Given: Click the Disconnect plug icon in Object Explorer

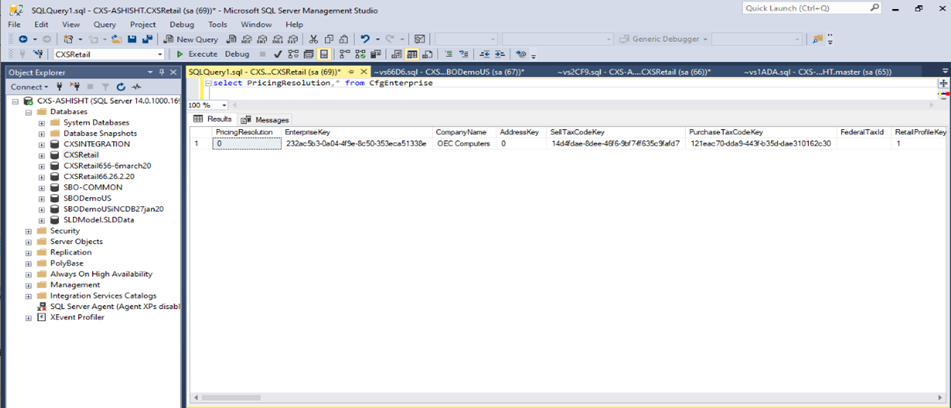Looking at the screenshot, I should 75,87.
